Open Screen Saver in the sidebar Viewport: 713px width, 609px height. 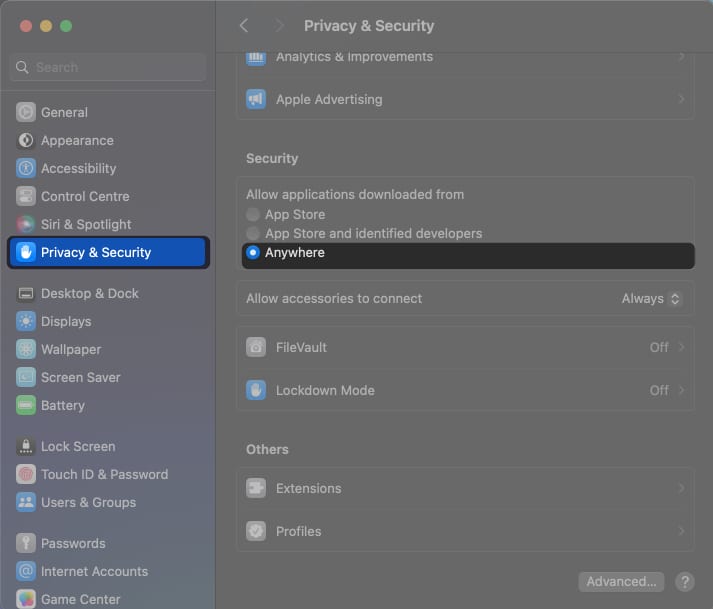tap(108, 377)
